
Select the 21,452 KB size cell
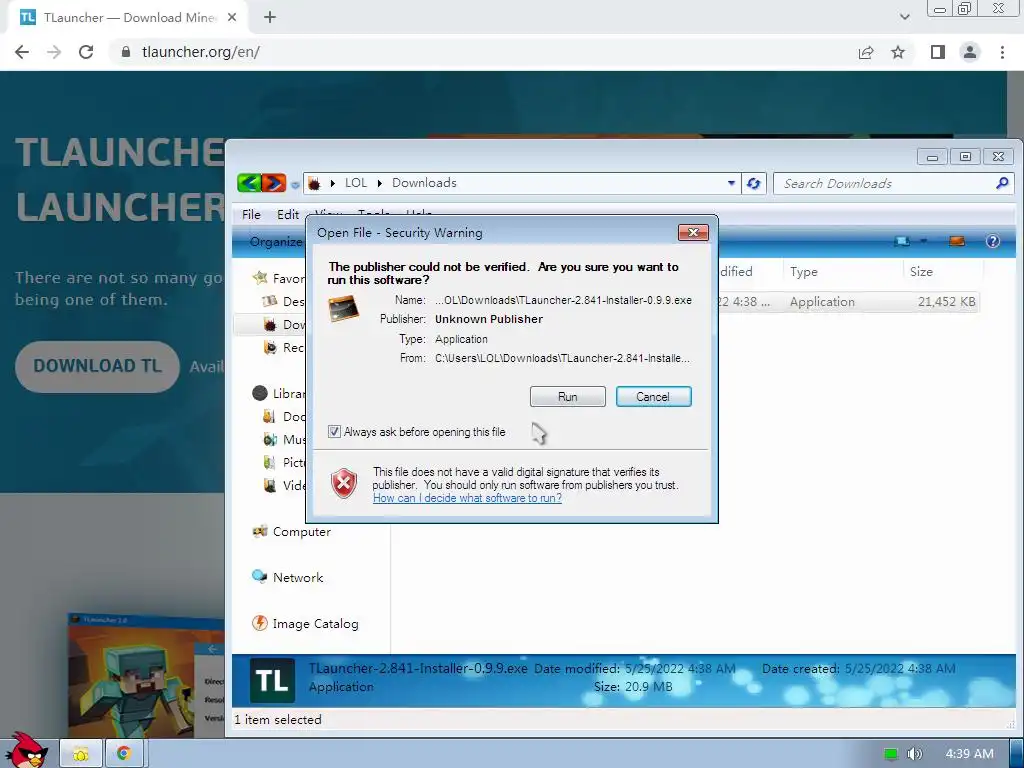point(946,302)
